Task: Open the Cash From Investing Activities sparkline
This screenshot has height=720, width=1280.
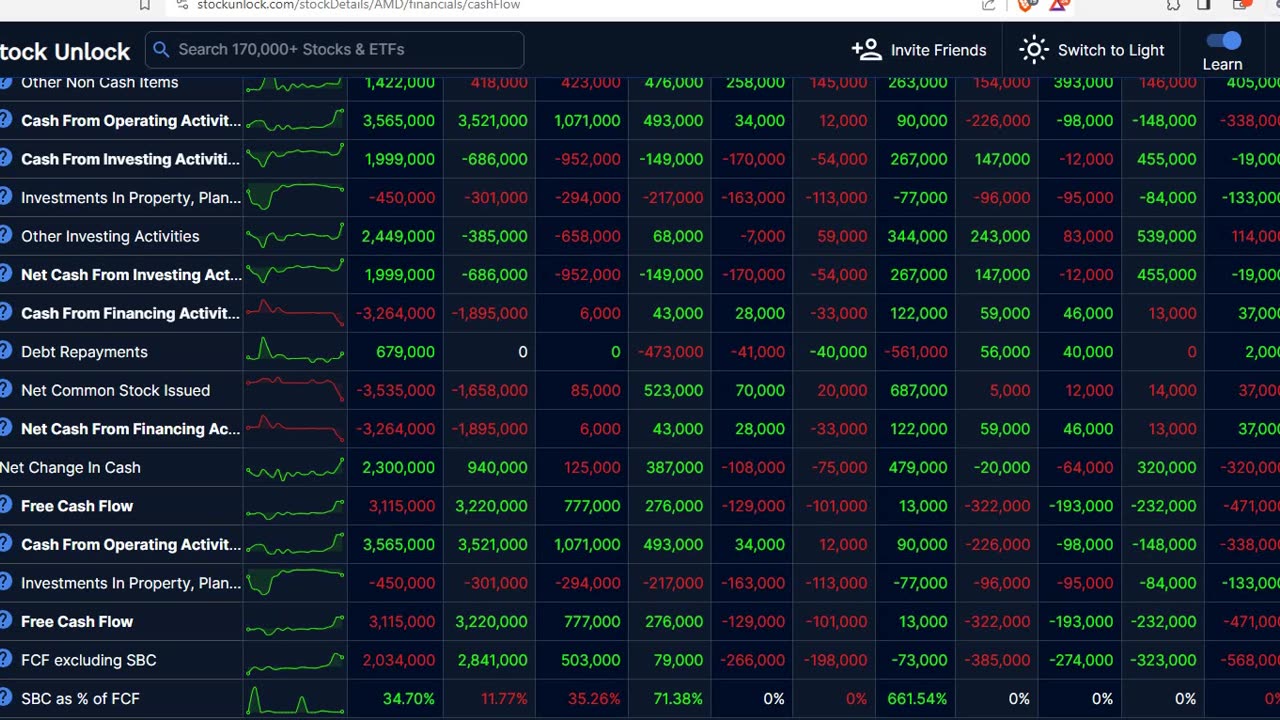Action: [x=295, y=158]
